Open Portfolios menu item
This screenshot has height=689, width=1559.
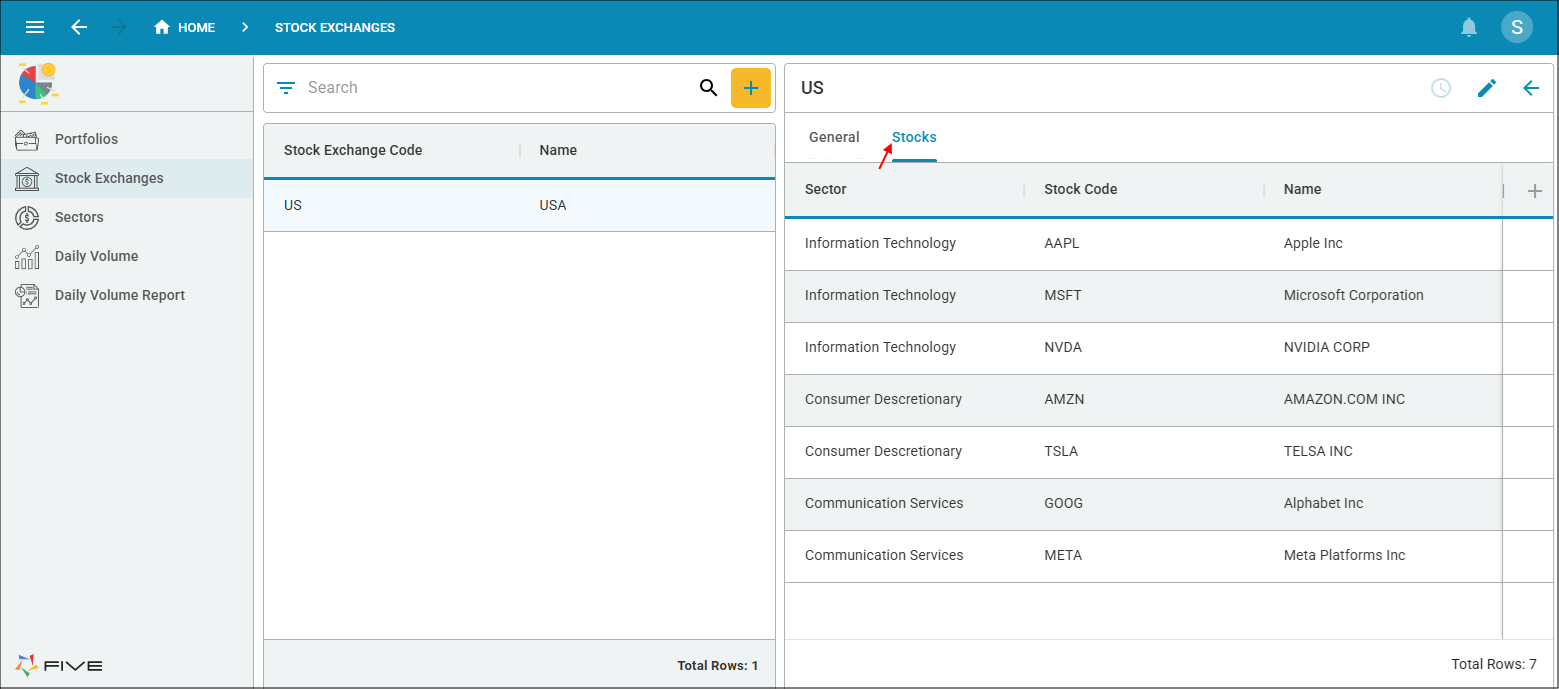pyautogui.click(x=126, y=139)
